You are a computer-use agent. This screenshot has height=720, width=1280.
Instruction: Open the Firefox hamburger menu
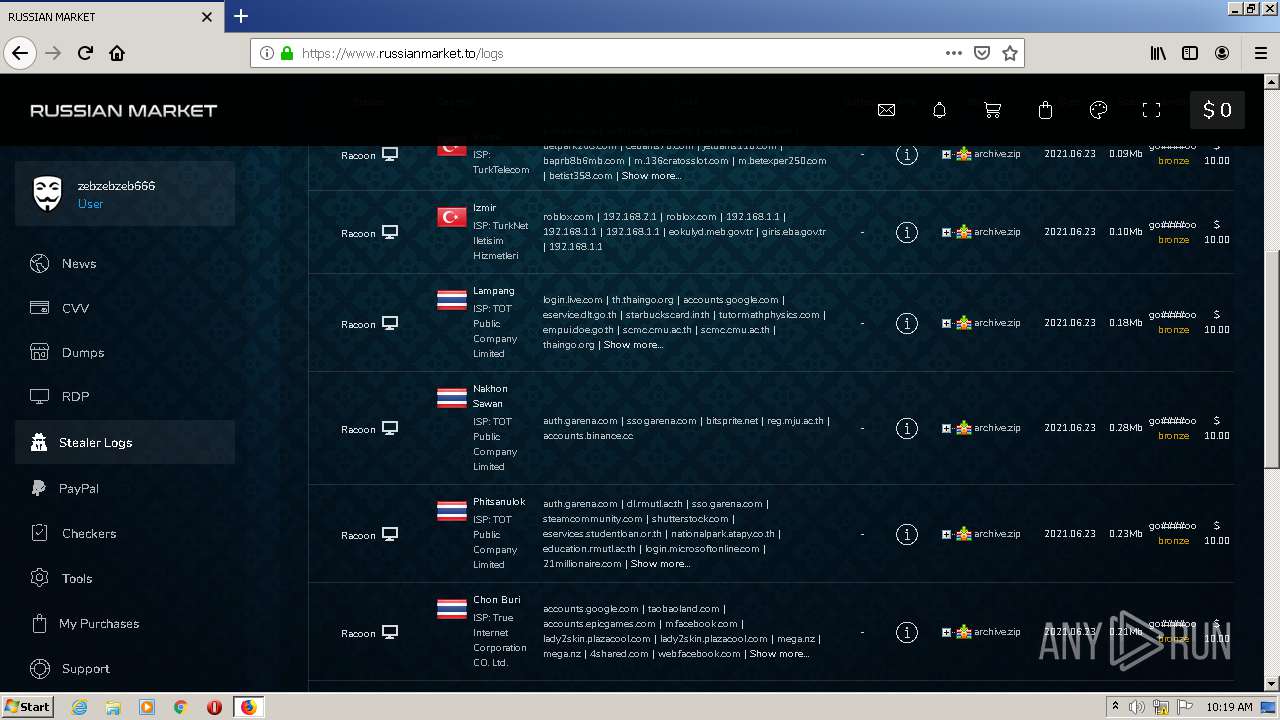[x=1261, y=53]
